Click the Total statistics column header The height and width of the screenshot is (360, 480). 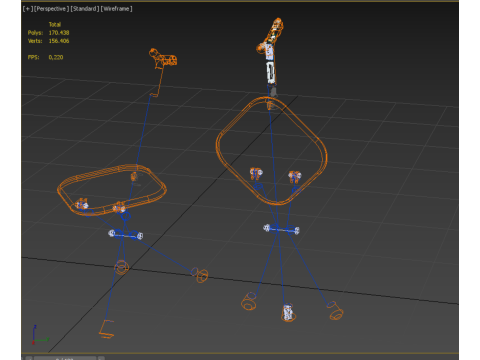(55, 24)
